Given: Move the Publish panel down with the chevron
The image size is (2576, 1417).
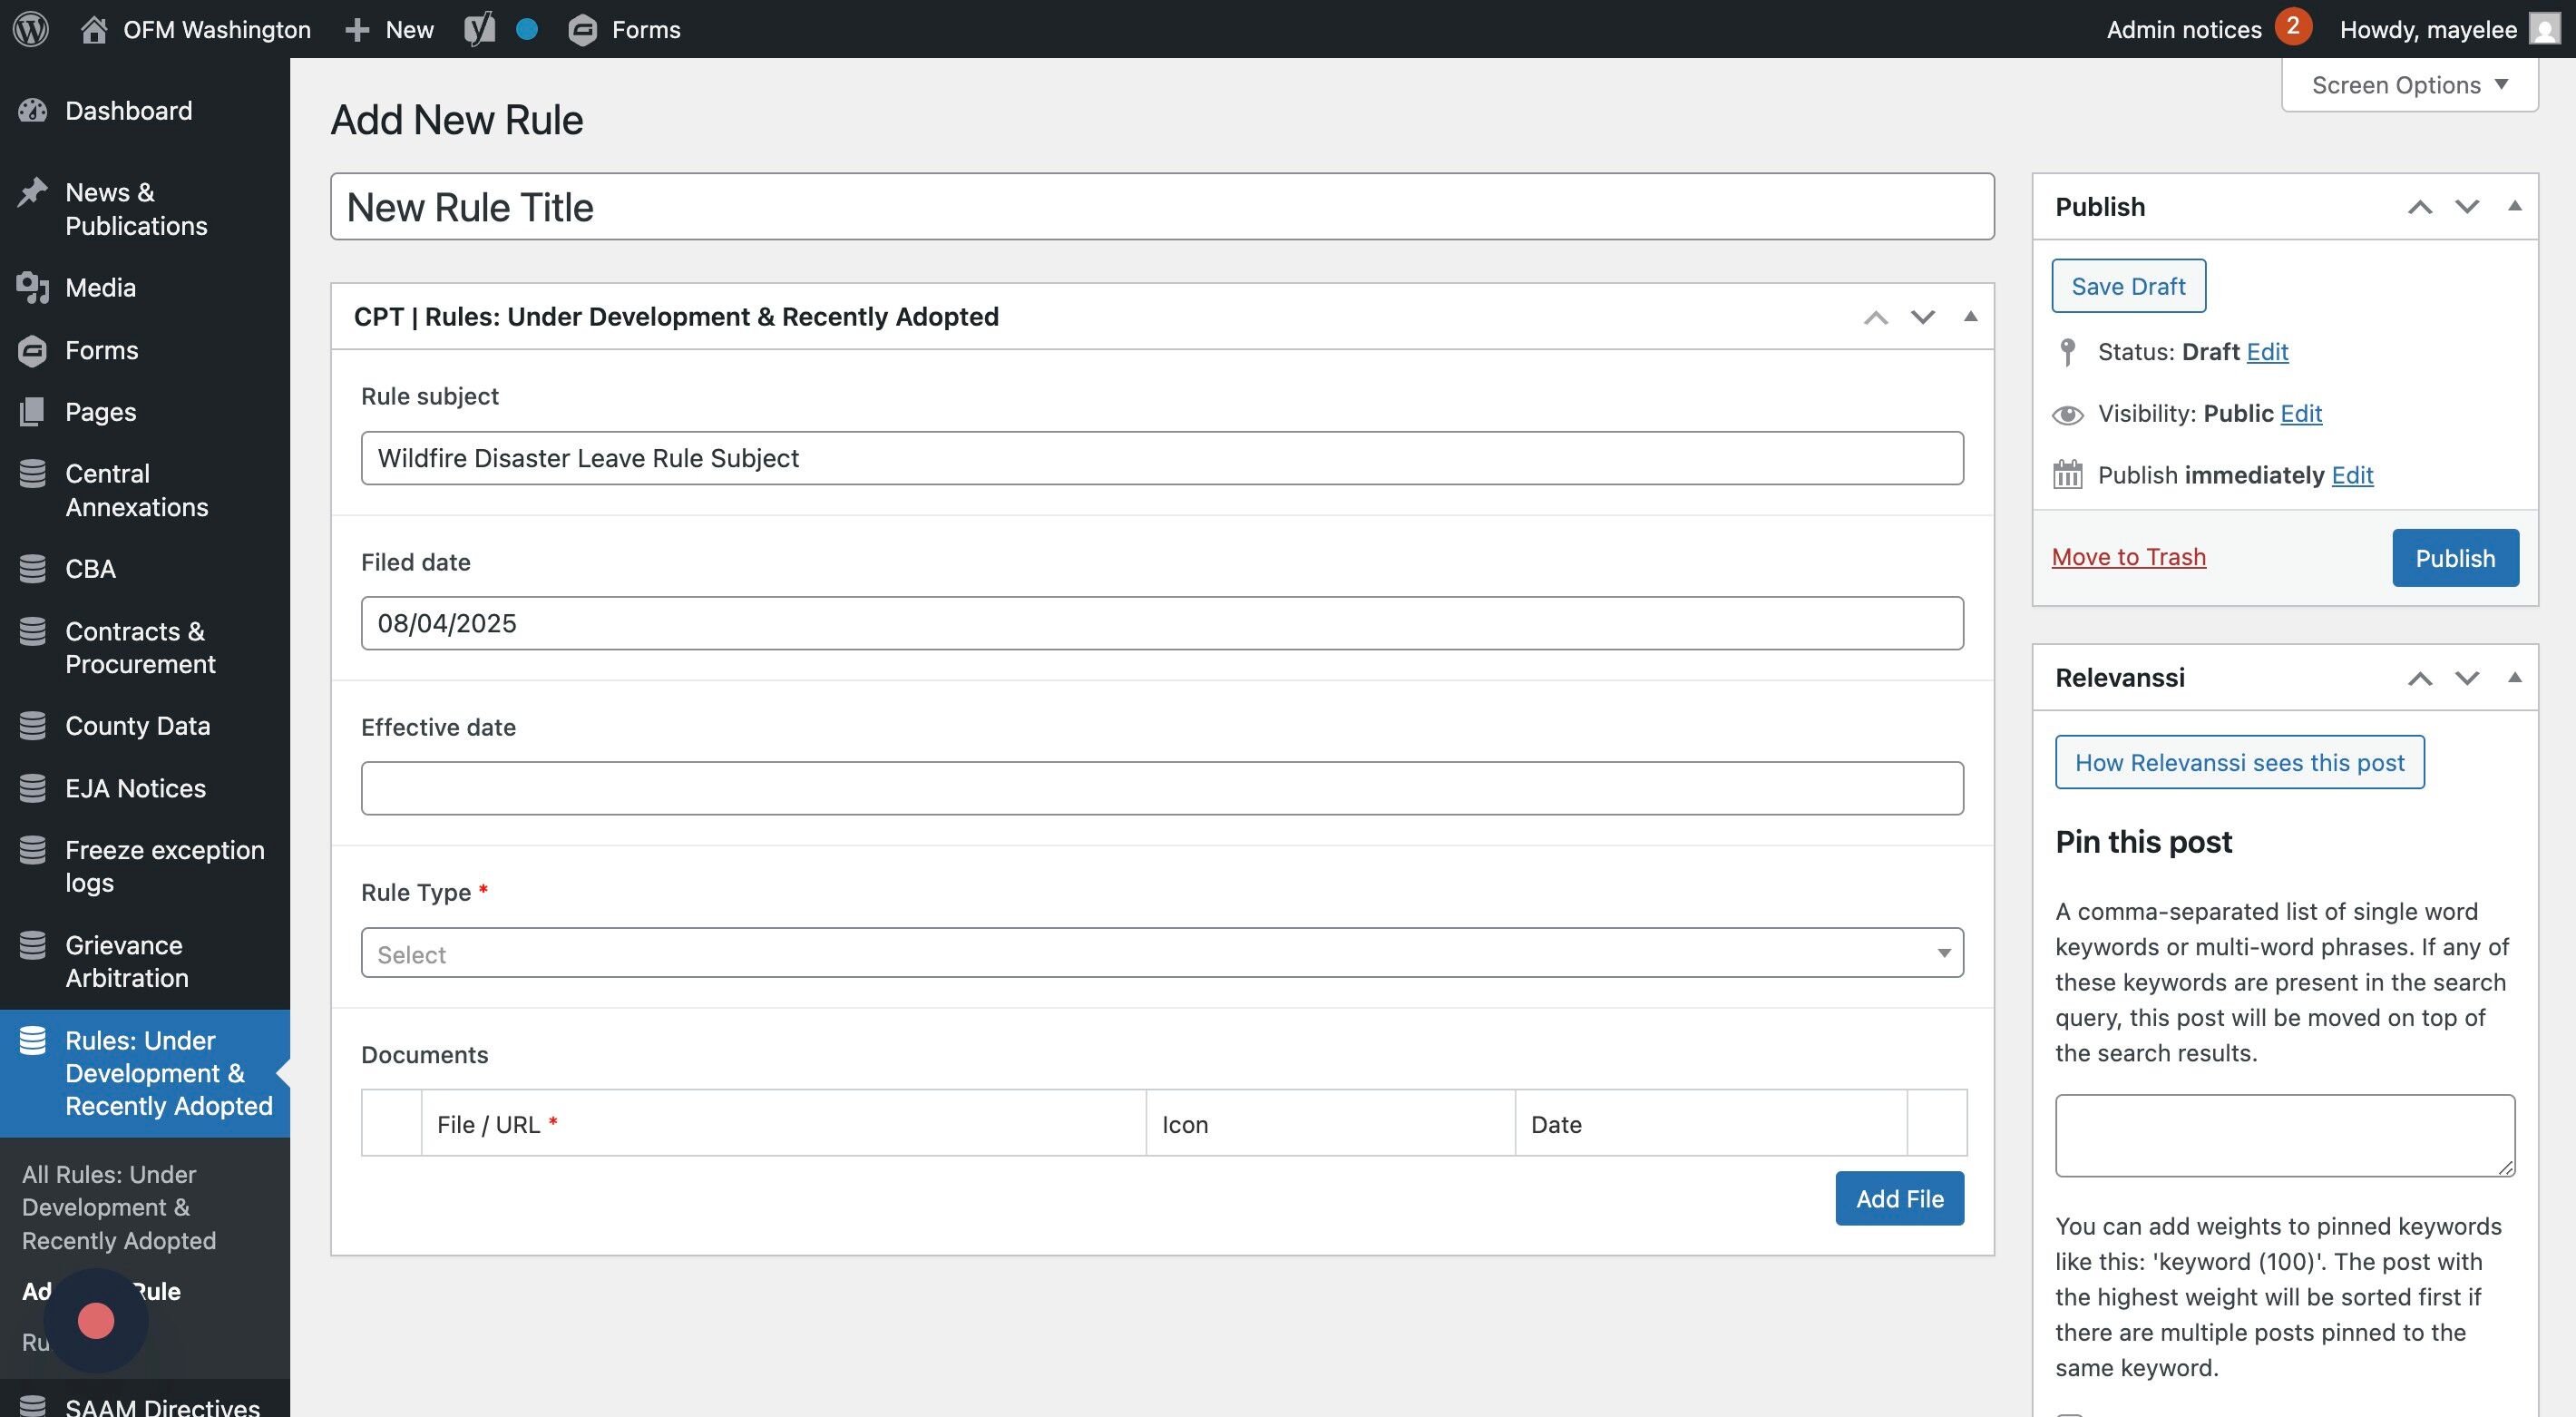Looking at the screenshot, I should pyautogui.click(x=2467, y=207).
